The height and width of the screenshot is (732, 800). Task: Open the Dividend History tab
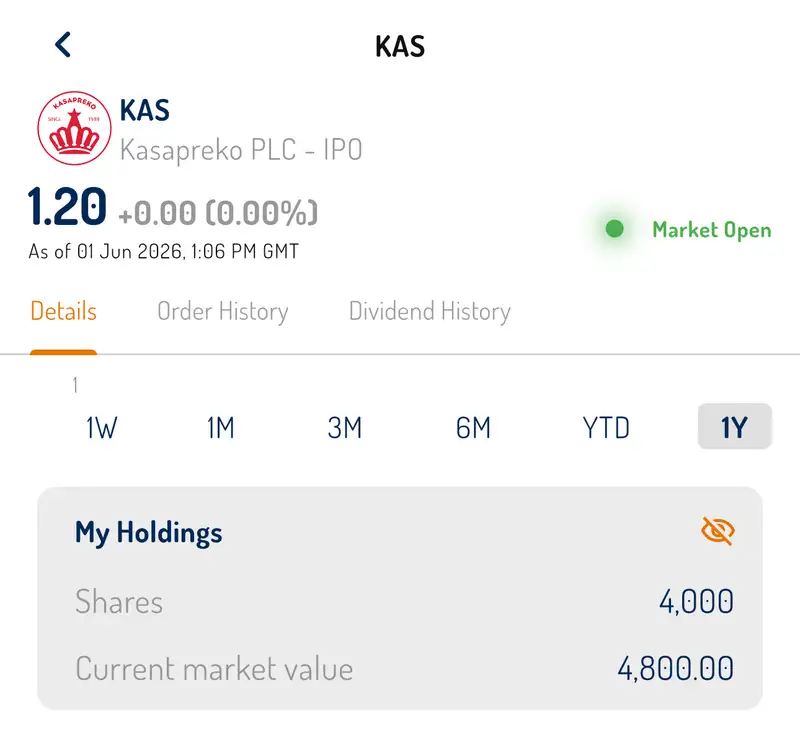tap(430, 312)
